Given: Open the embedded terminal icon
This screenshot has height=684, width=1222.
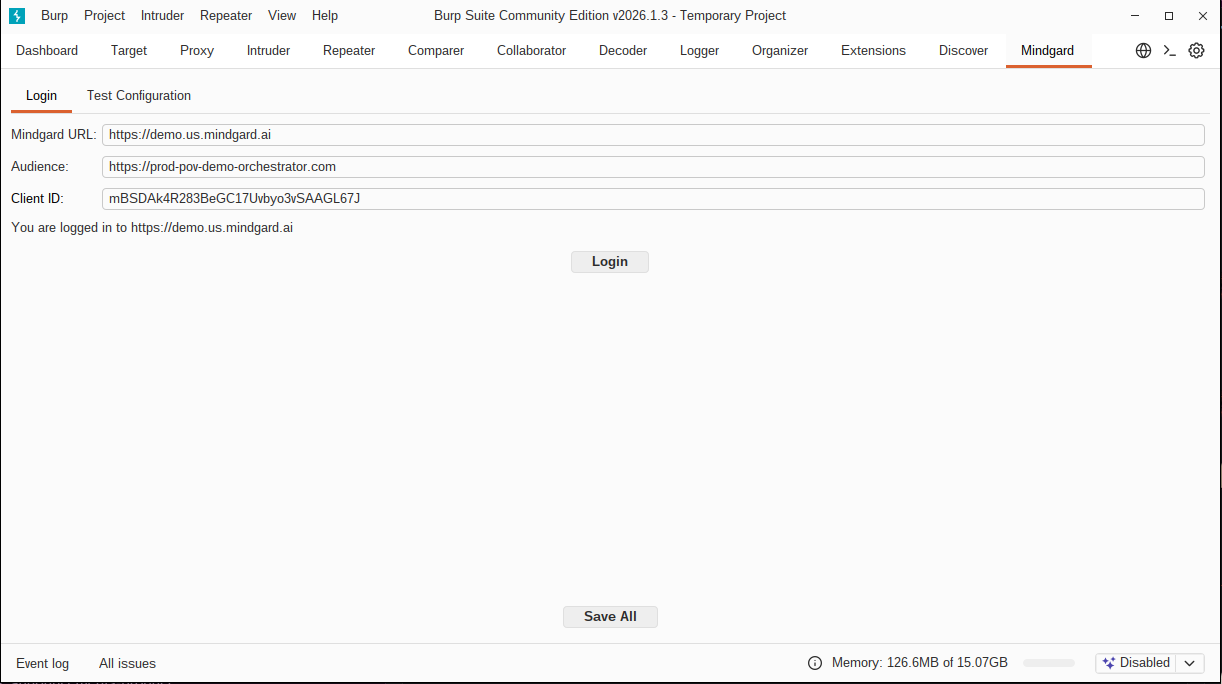Looking at the screenshot, I should tap(1169, 50).
